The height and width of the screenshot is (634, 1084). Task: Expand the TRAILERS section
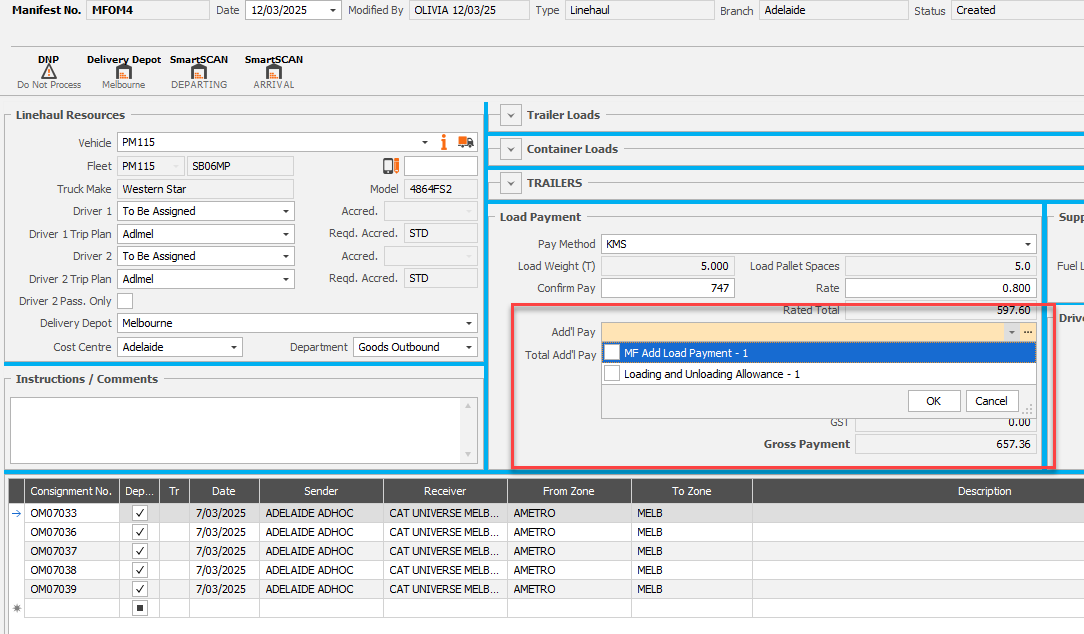click(x=511, y=183)
